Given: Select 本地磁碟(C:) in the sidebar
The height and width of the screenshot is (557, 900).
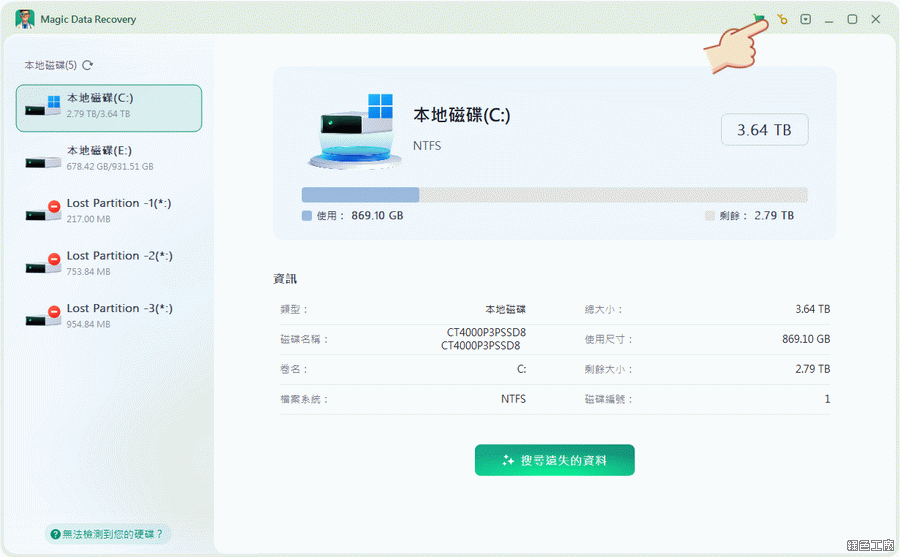Looking at the screenshot, I should [x=109, y=106].
